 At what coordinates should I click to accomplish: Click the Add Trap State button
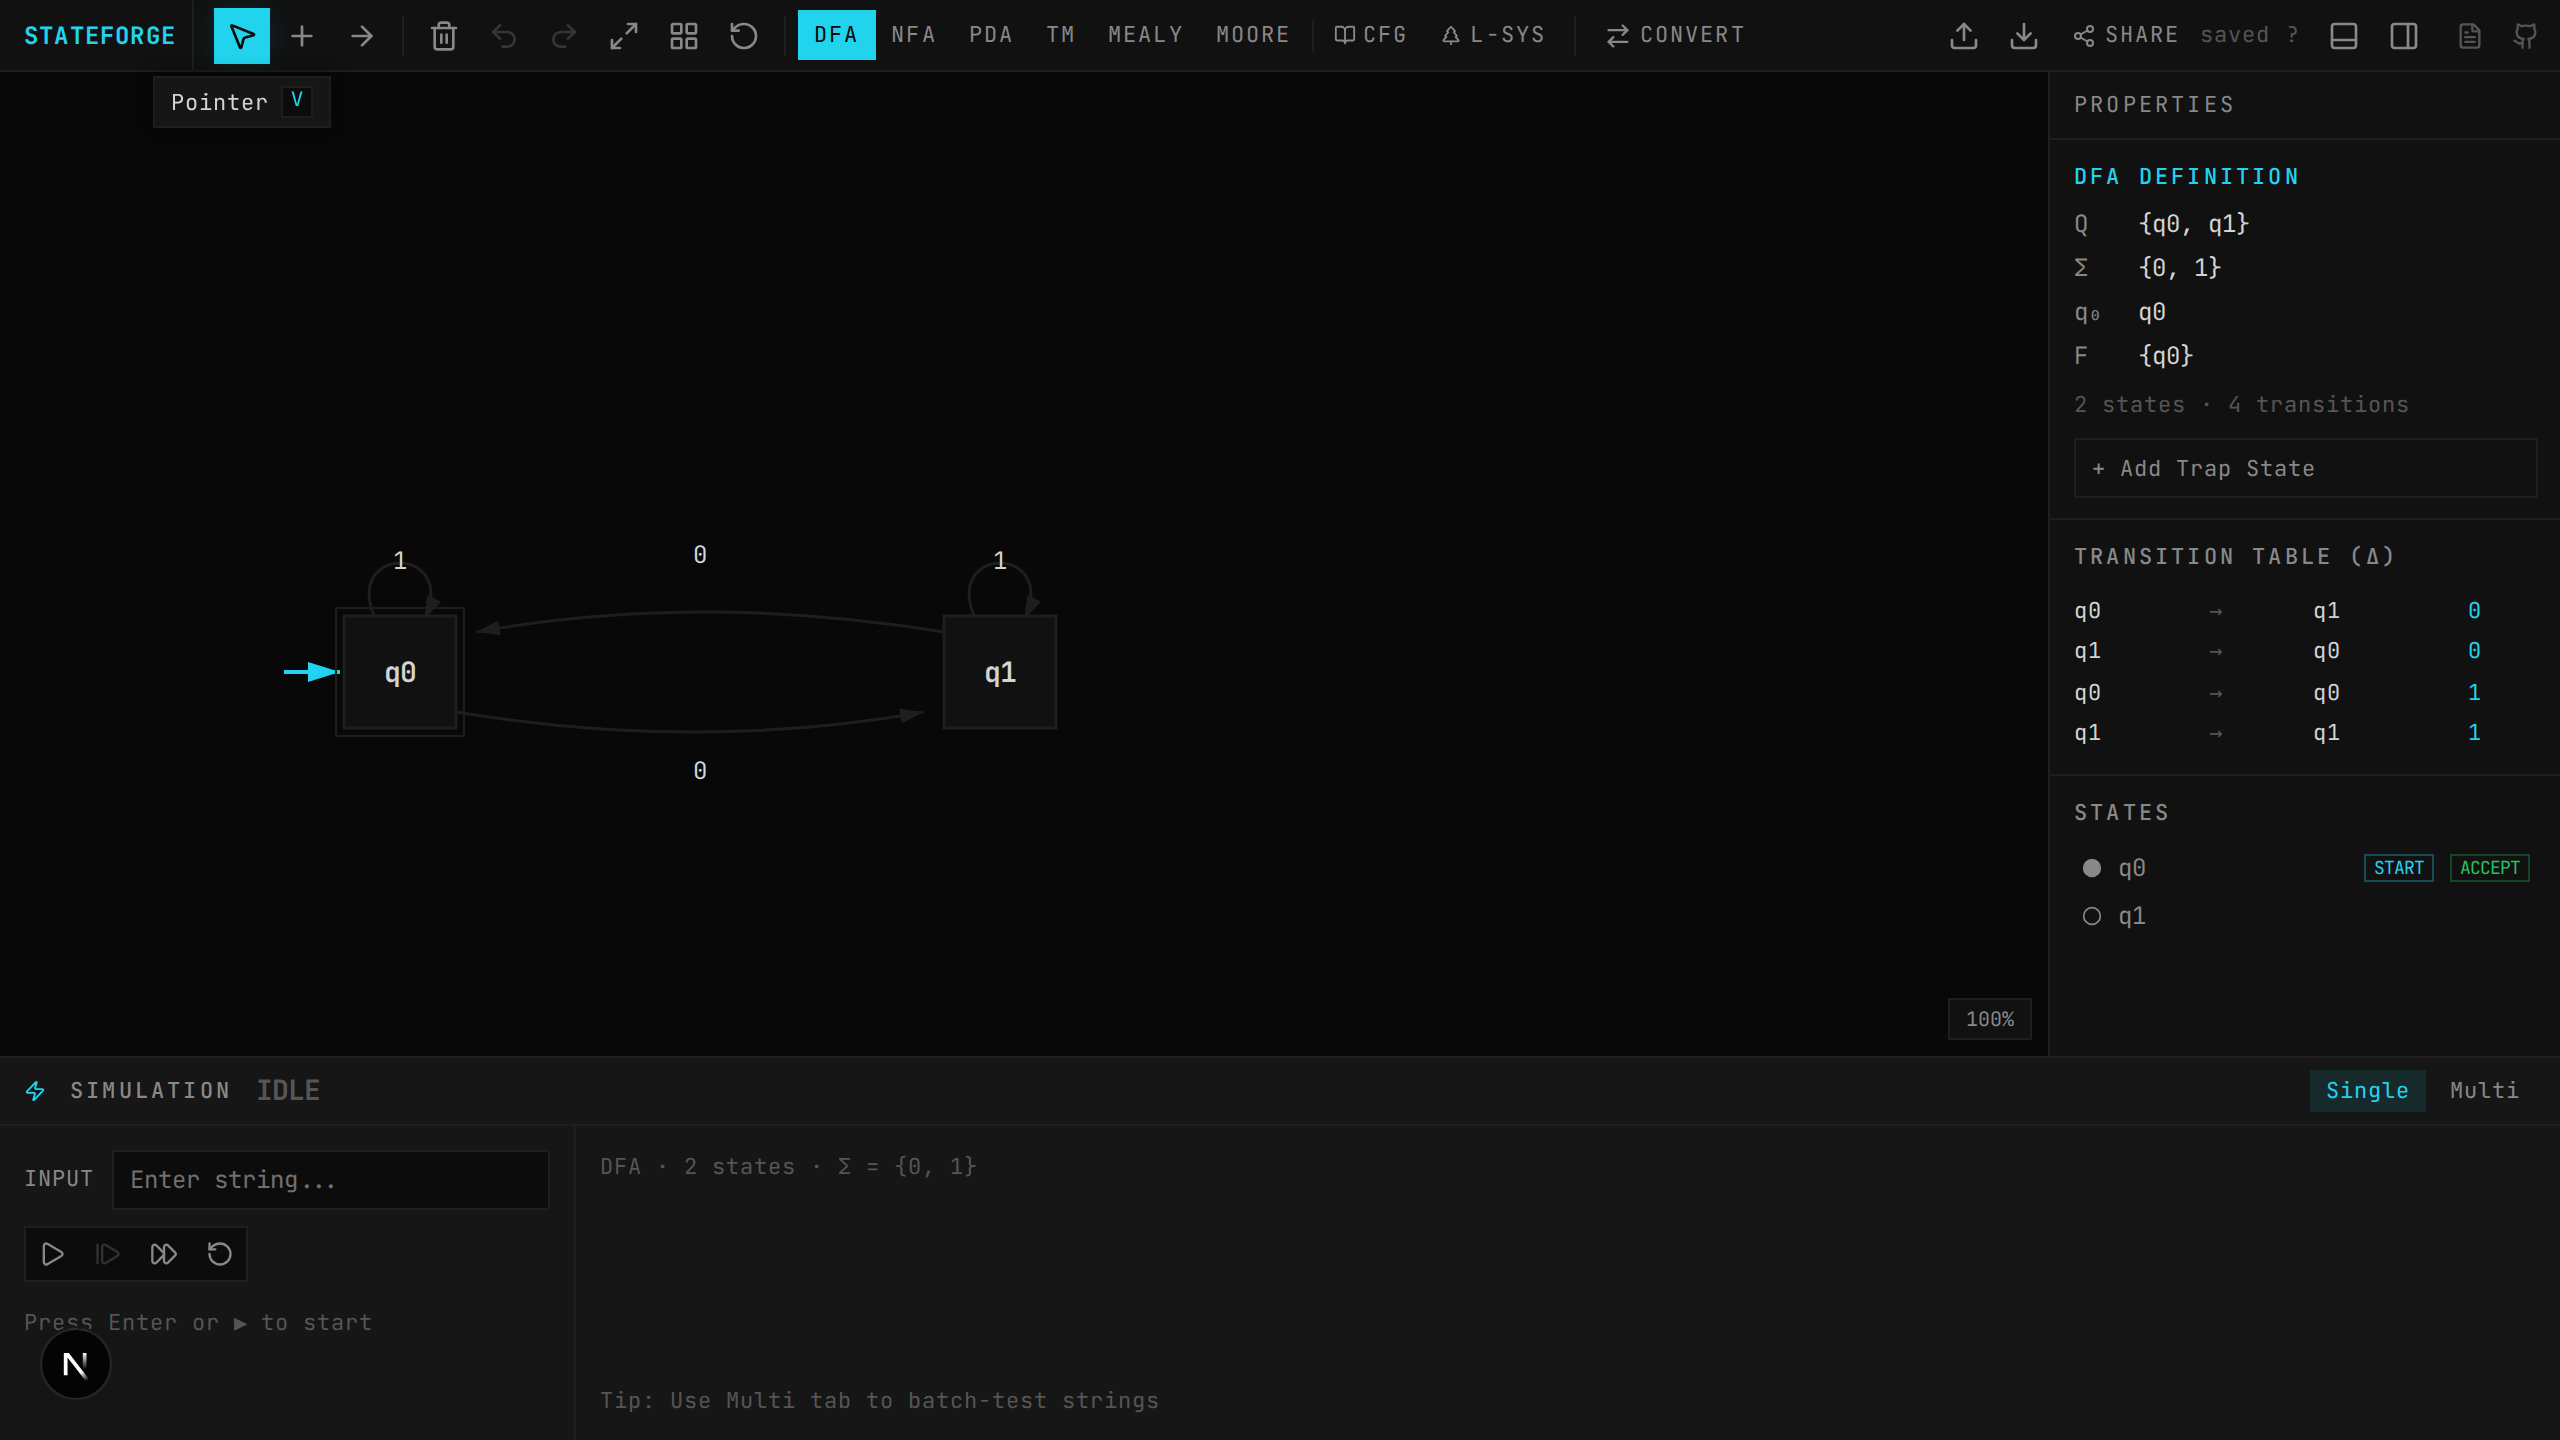coord(2304,468)
